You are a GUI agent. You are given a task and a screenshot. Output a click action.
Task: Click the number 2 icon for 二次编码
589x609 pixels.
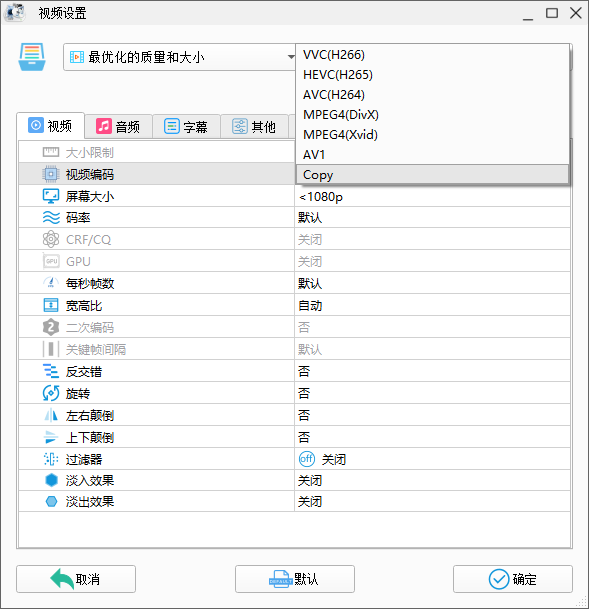click(x=51, y=327)
